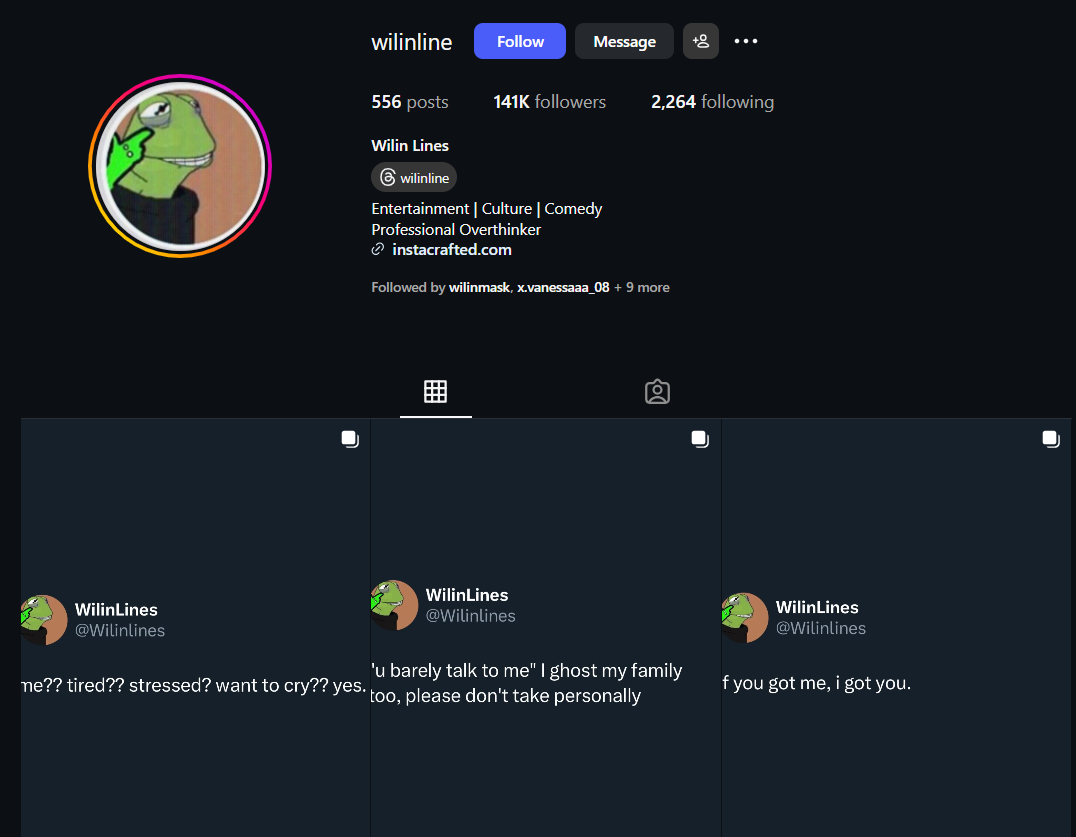1076x837 pixels.
Task: Switch to the posts grid tab
Action: [x=436, y=392]
